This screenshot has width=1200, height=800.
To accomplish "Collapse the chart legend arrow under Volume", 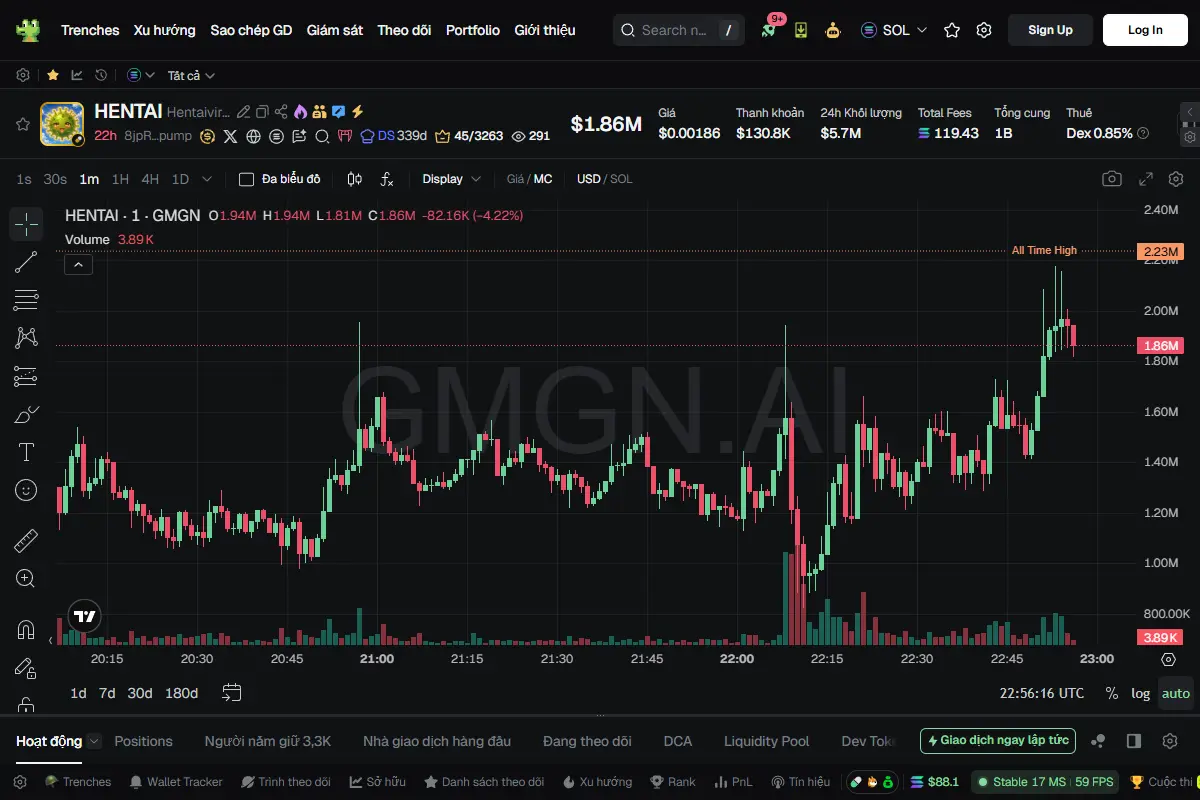I will pyautogui.click(x=78, y=264).
